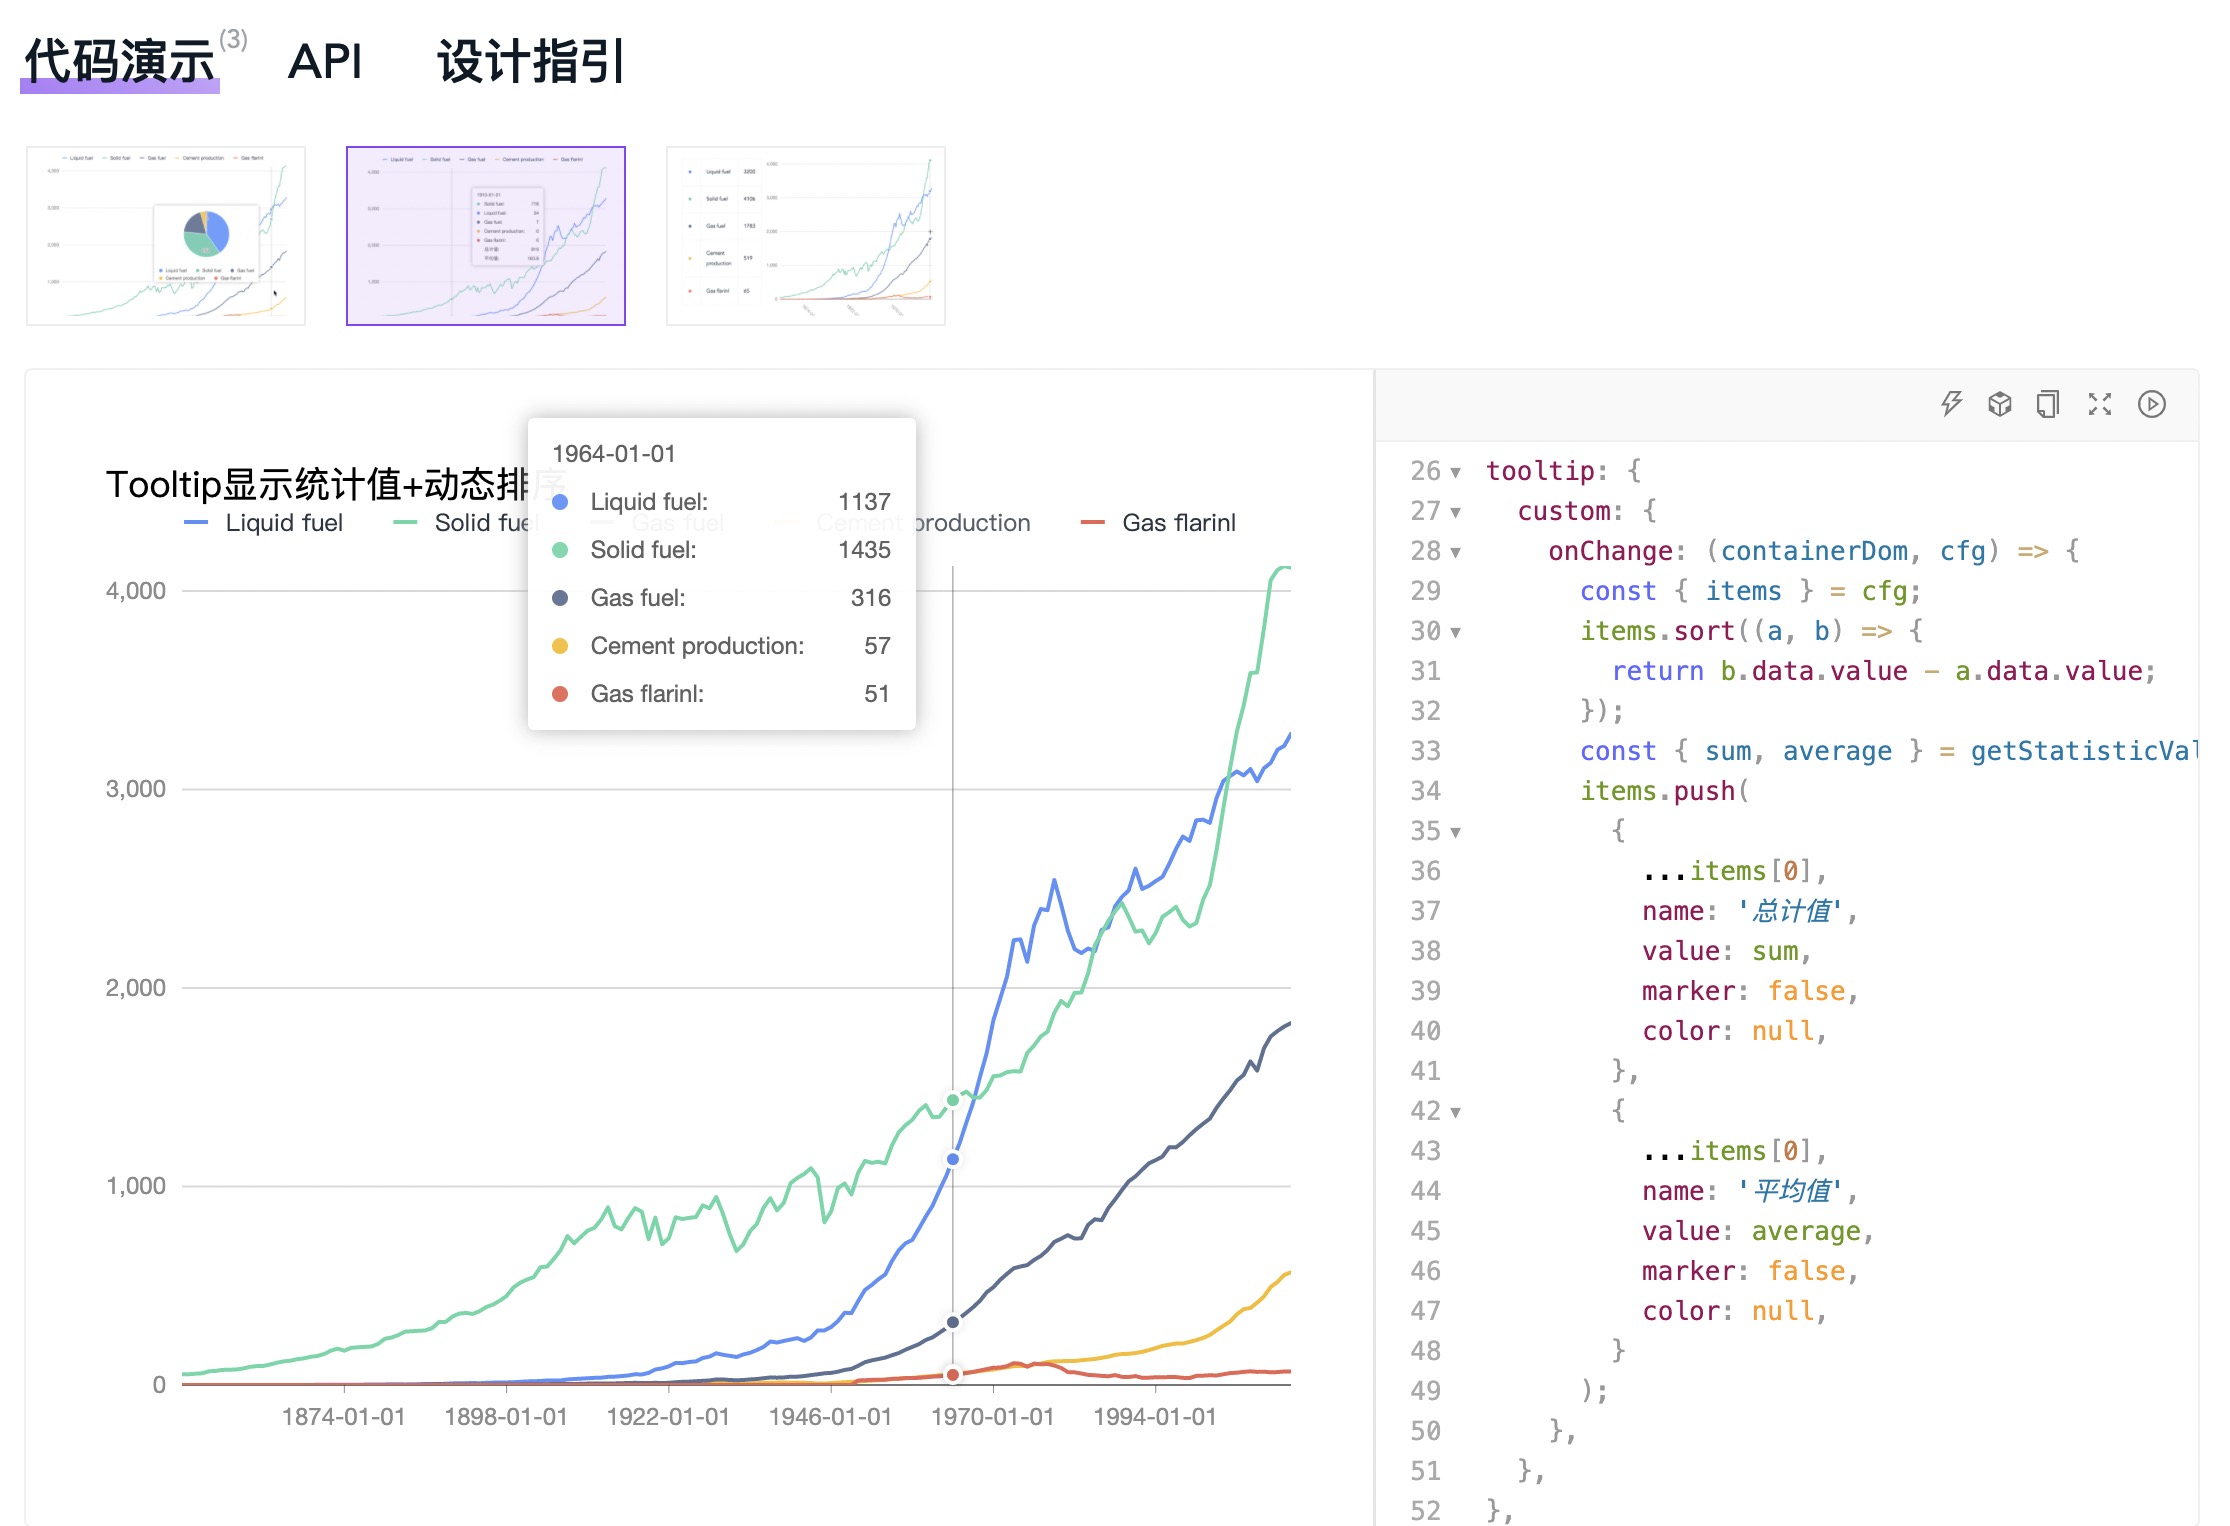Expand the demo to fullscreen
This screenshot has height=1526, width=2230.
coord(2101,404)
